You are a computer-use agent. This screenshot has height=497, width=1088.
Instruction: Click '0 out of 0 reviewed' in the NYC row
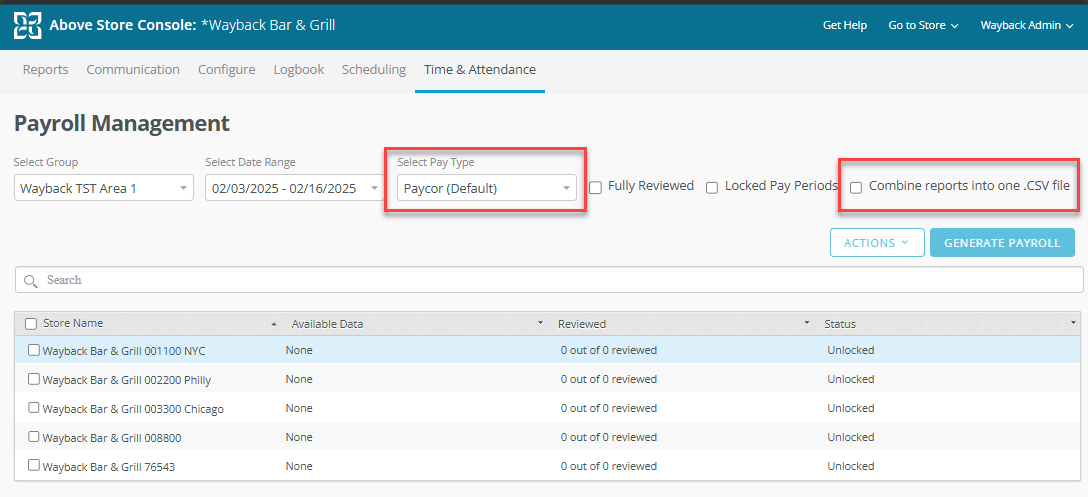(x=609, y=350)
